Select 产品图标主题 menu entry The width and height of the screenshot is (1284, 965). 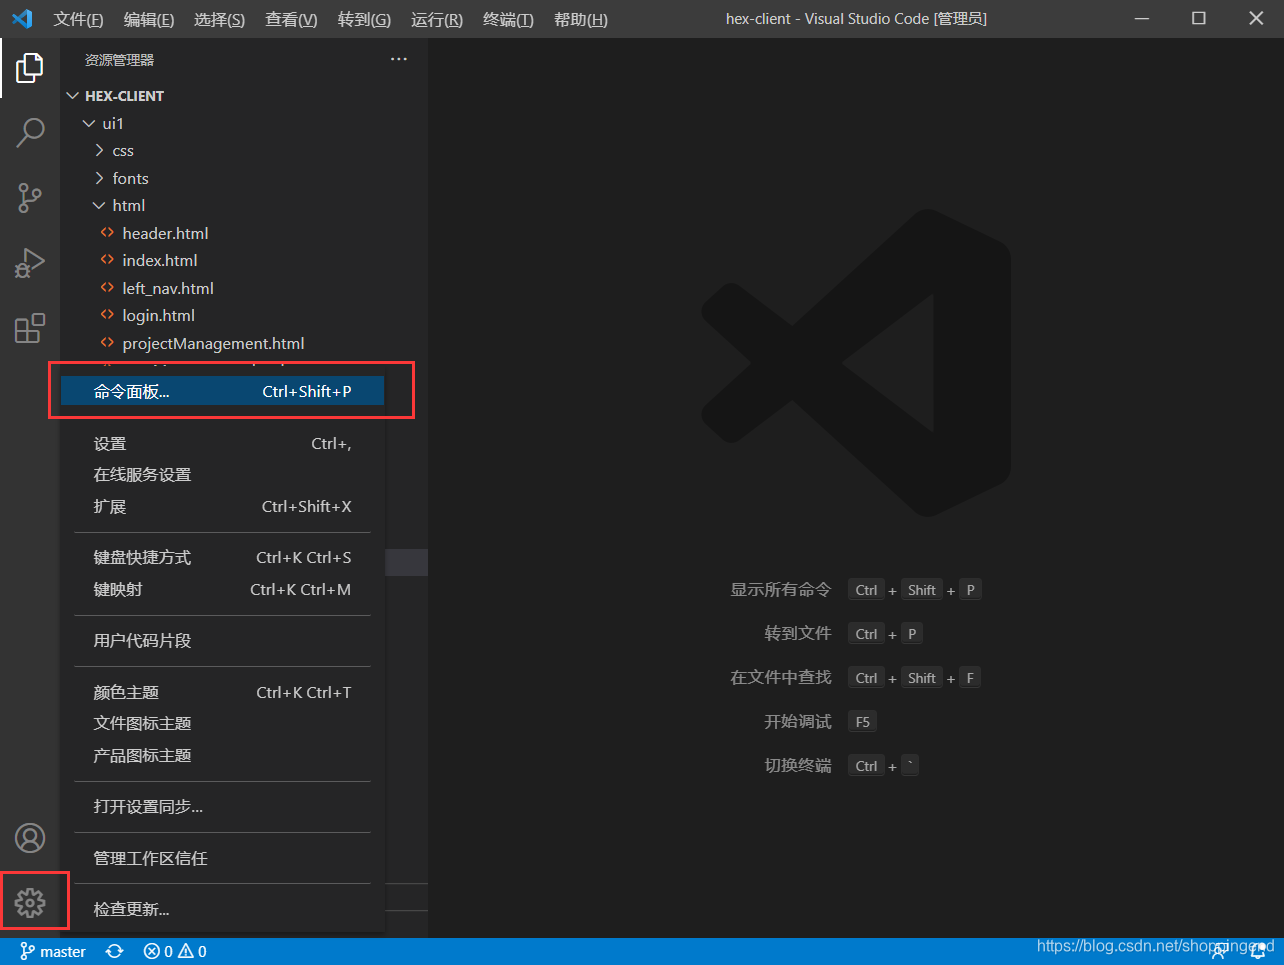(x=222, y=755)
